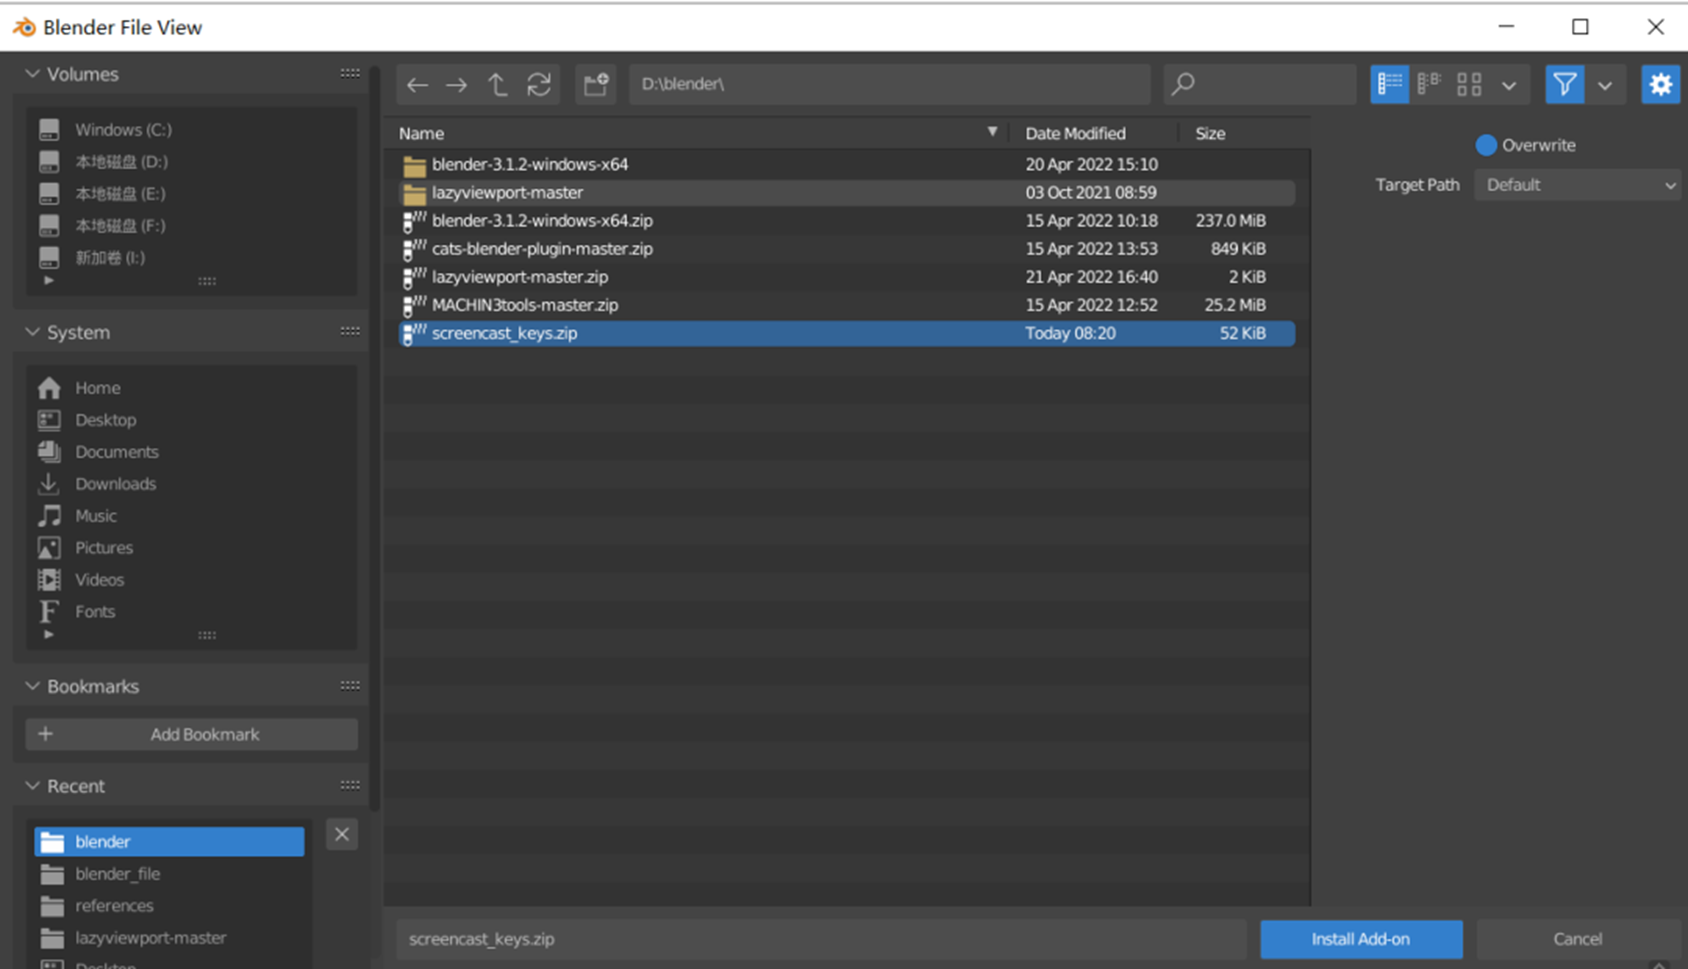Go up to the parent directory
This screenshot has height=969, width=1688.
click(498, 84)
